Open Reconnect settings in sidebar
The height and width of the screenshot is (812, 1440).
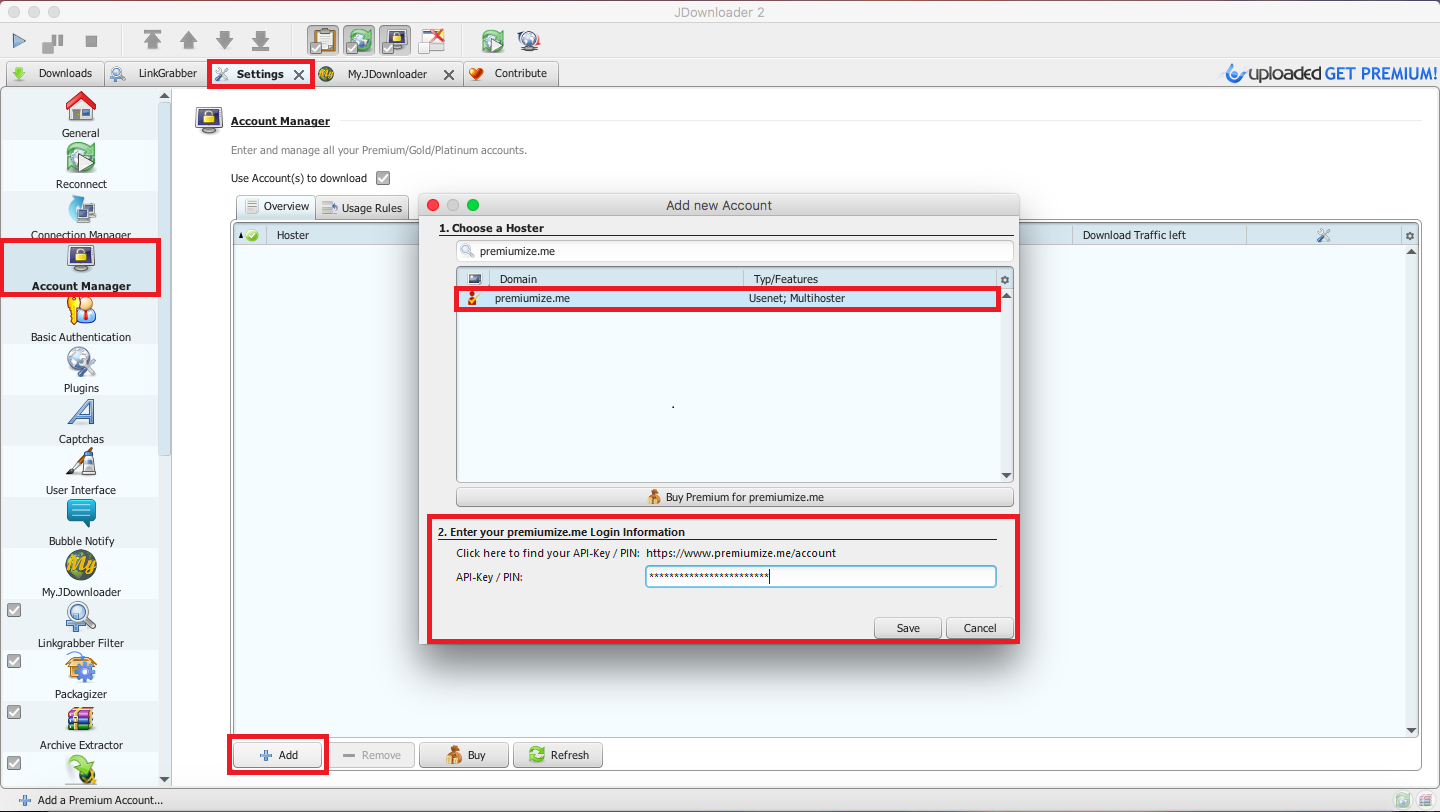coord(80,166)
